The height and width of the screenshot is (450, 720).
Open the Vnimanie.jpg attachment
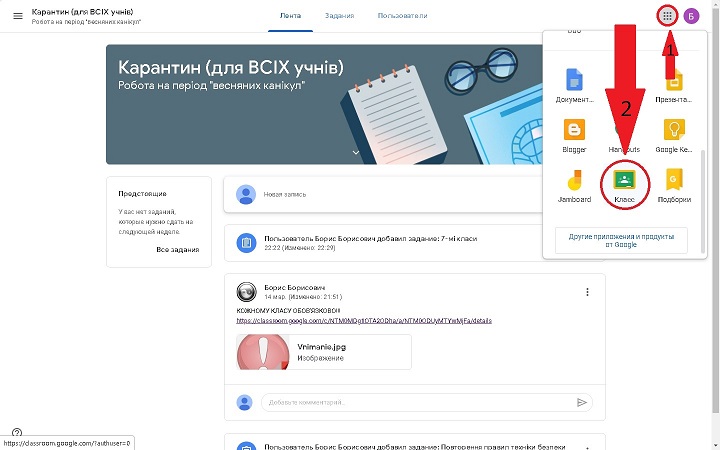[324, 352]
